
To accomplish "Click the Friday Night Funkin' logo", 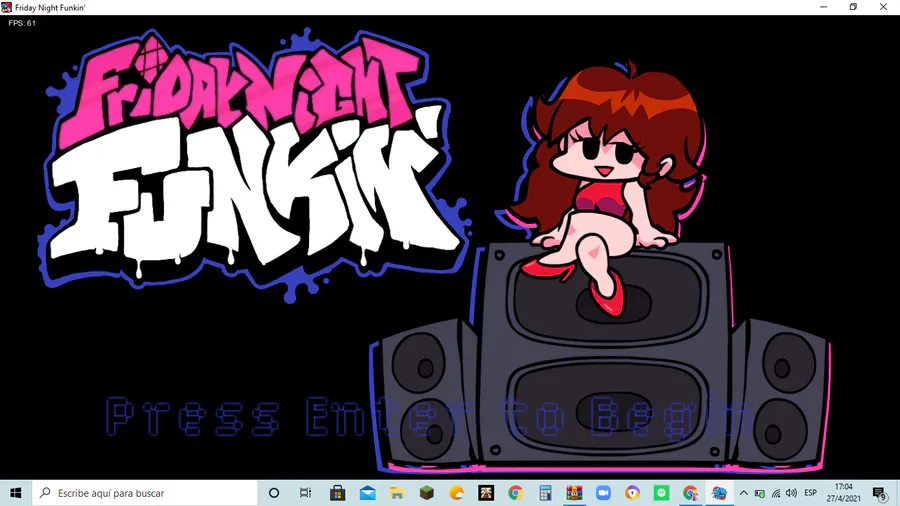I will pos(253,166).
